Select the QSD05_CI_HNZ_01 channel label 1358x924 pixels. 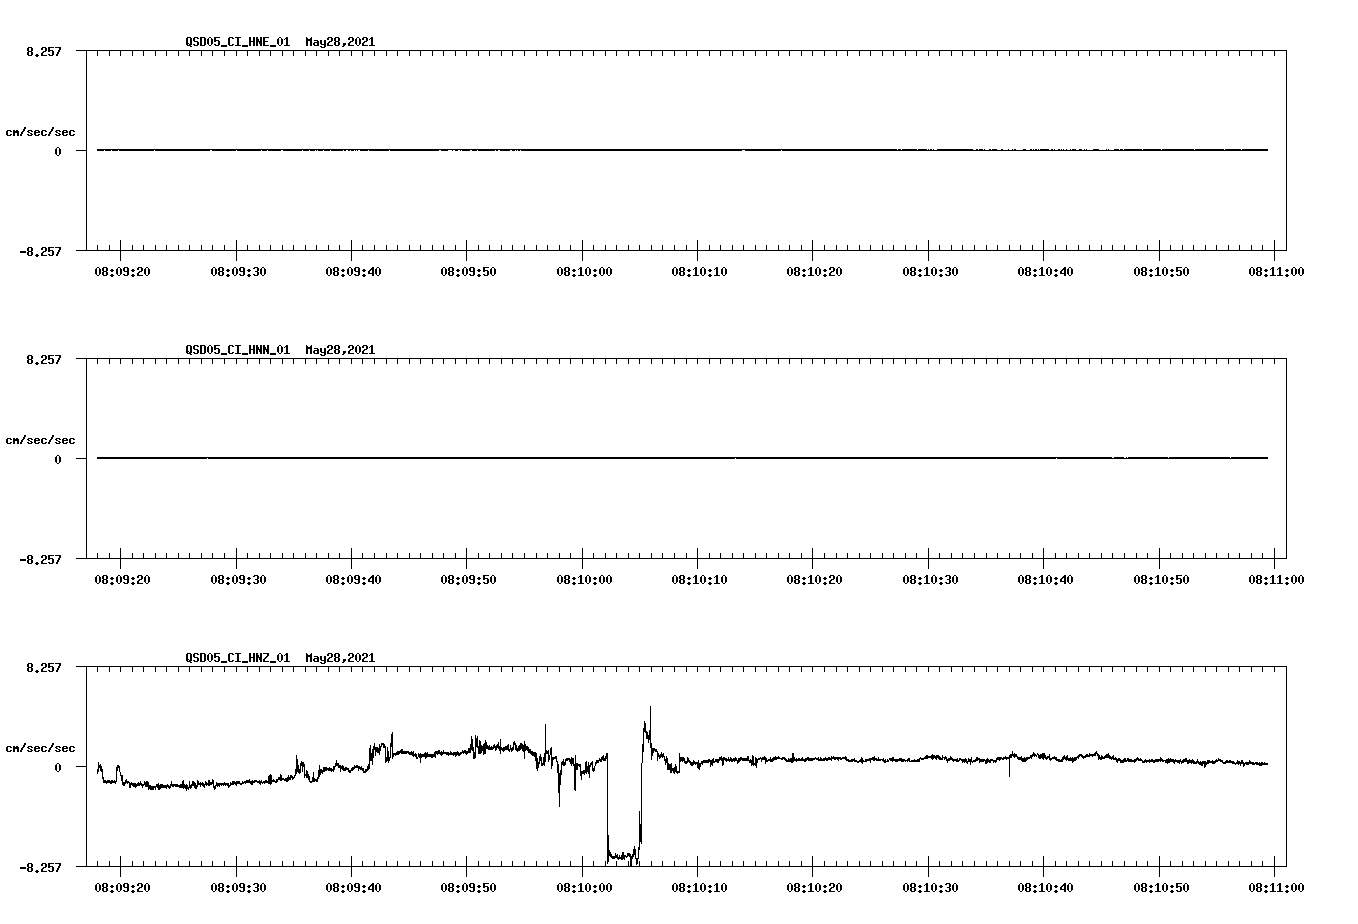tap(236, 658)
